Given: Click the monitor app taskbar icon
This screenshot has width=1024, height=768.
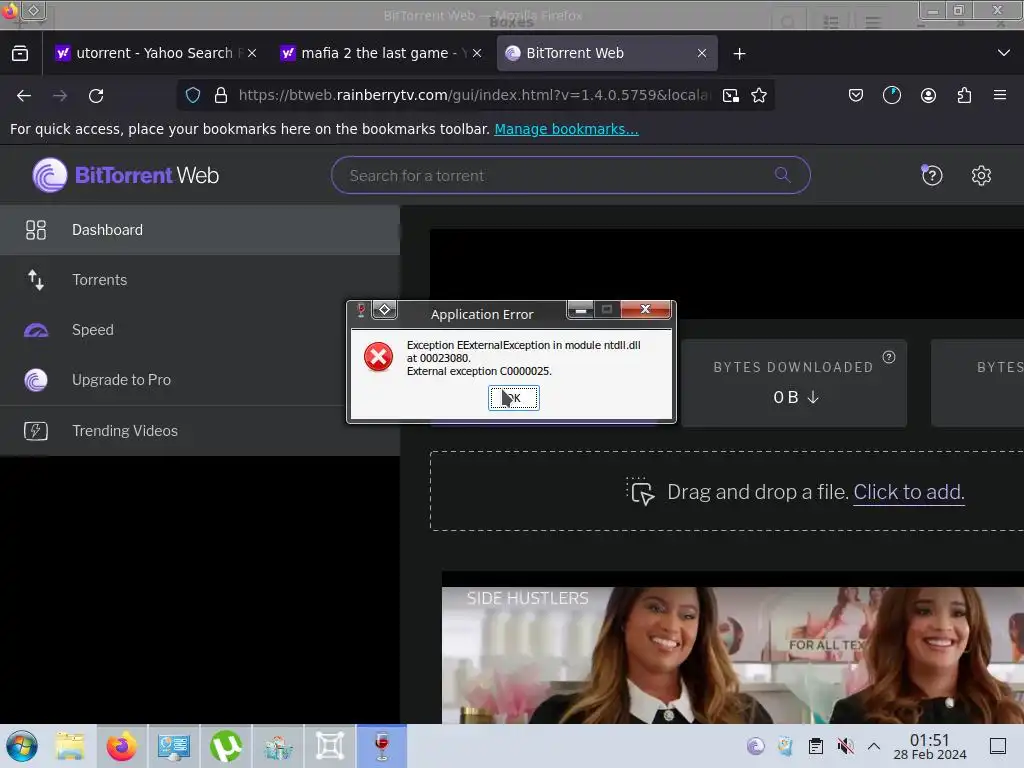Looking at the screenshot, I should (174, 746).
